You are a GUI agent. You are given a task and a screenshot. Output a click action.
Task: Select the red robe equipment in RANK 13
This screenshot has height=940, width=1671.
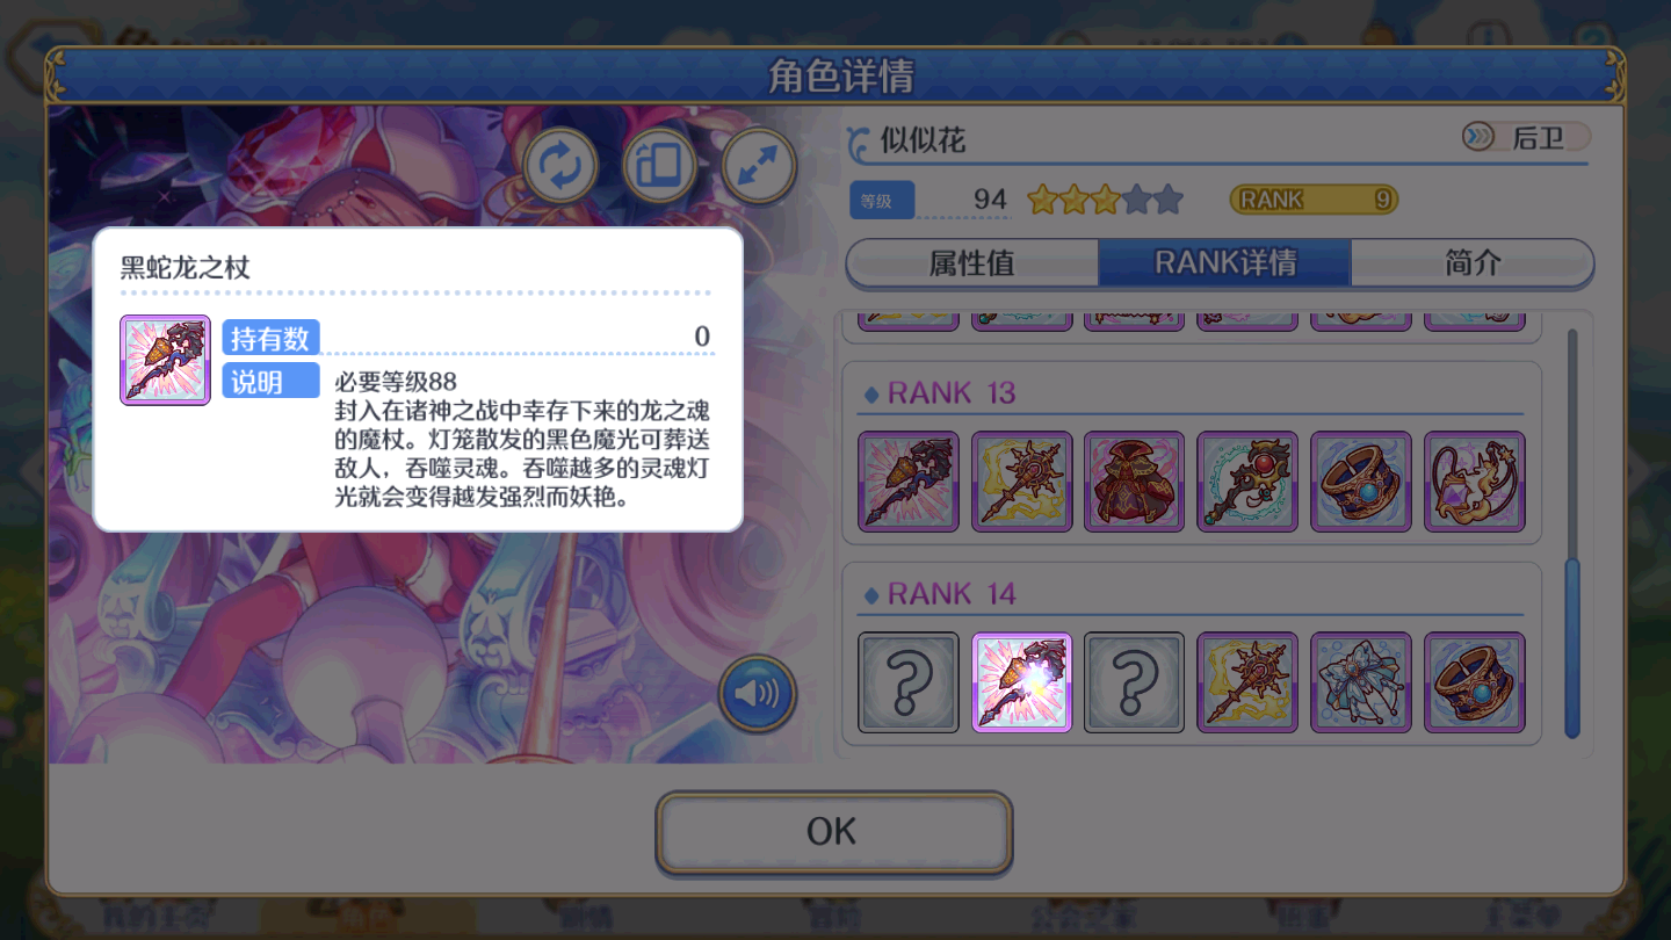coord(1134,481)
